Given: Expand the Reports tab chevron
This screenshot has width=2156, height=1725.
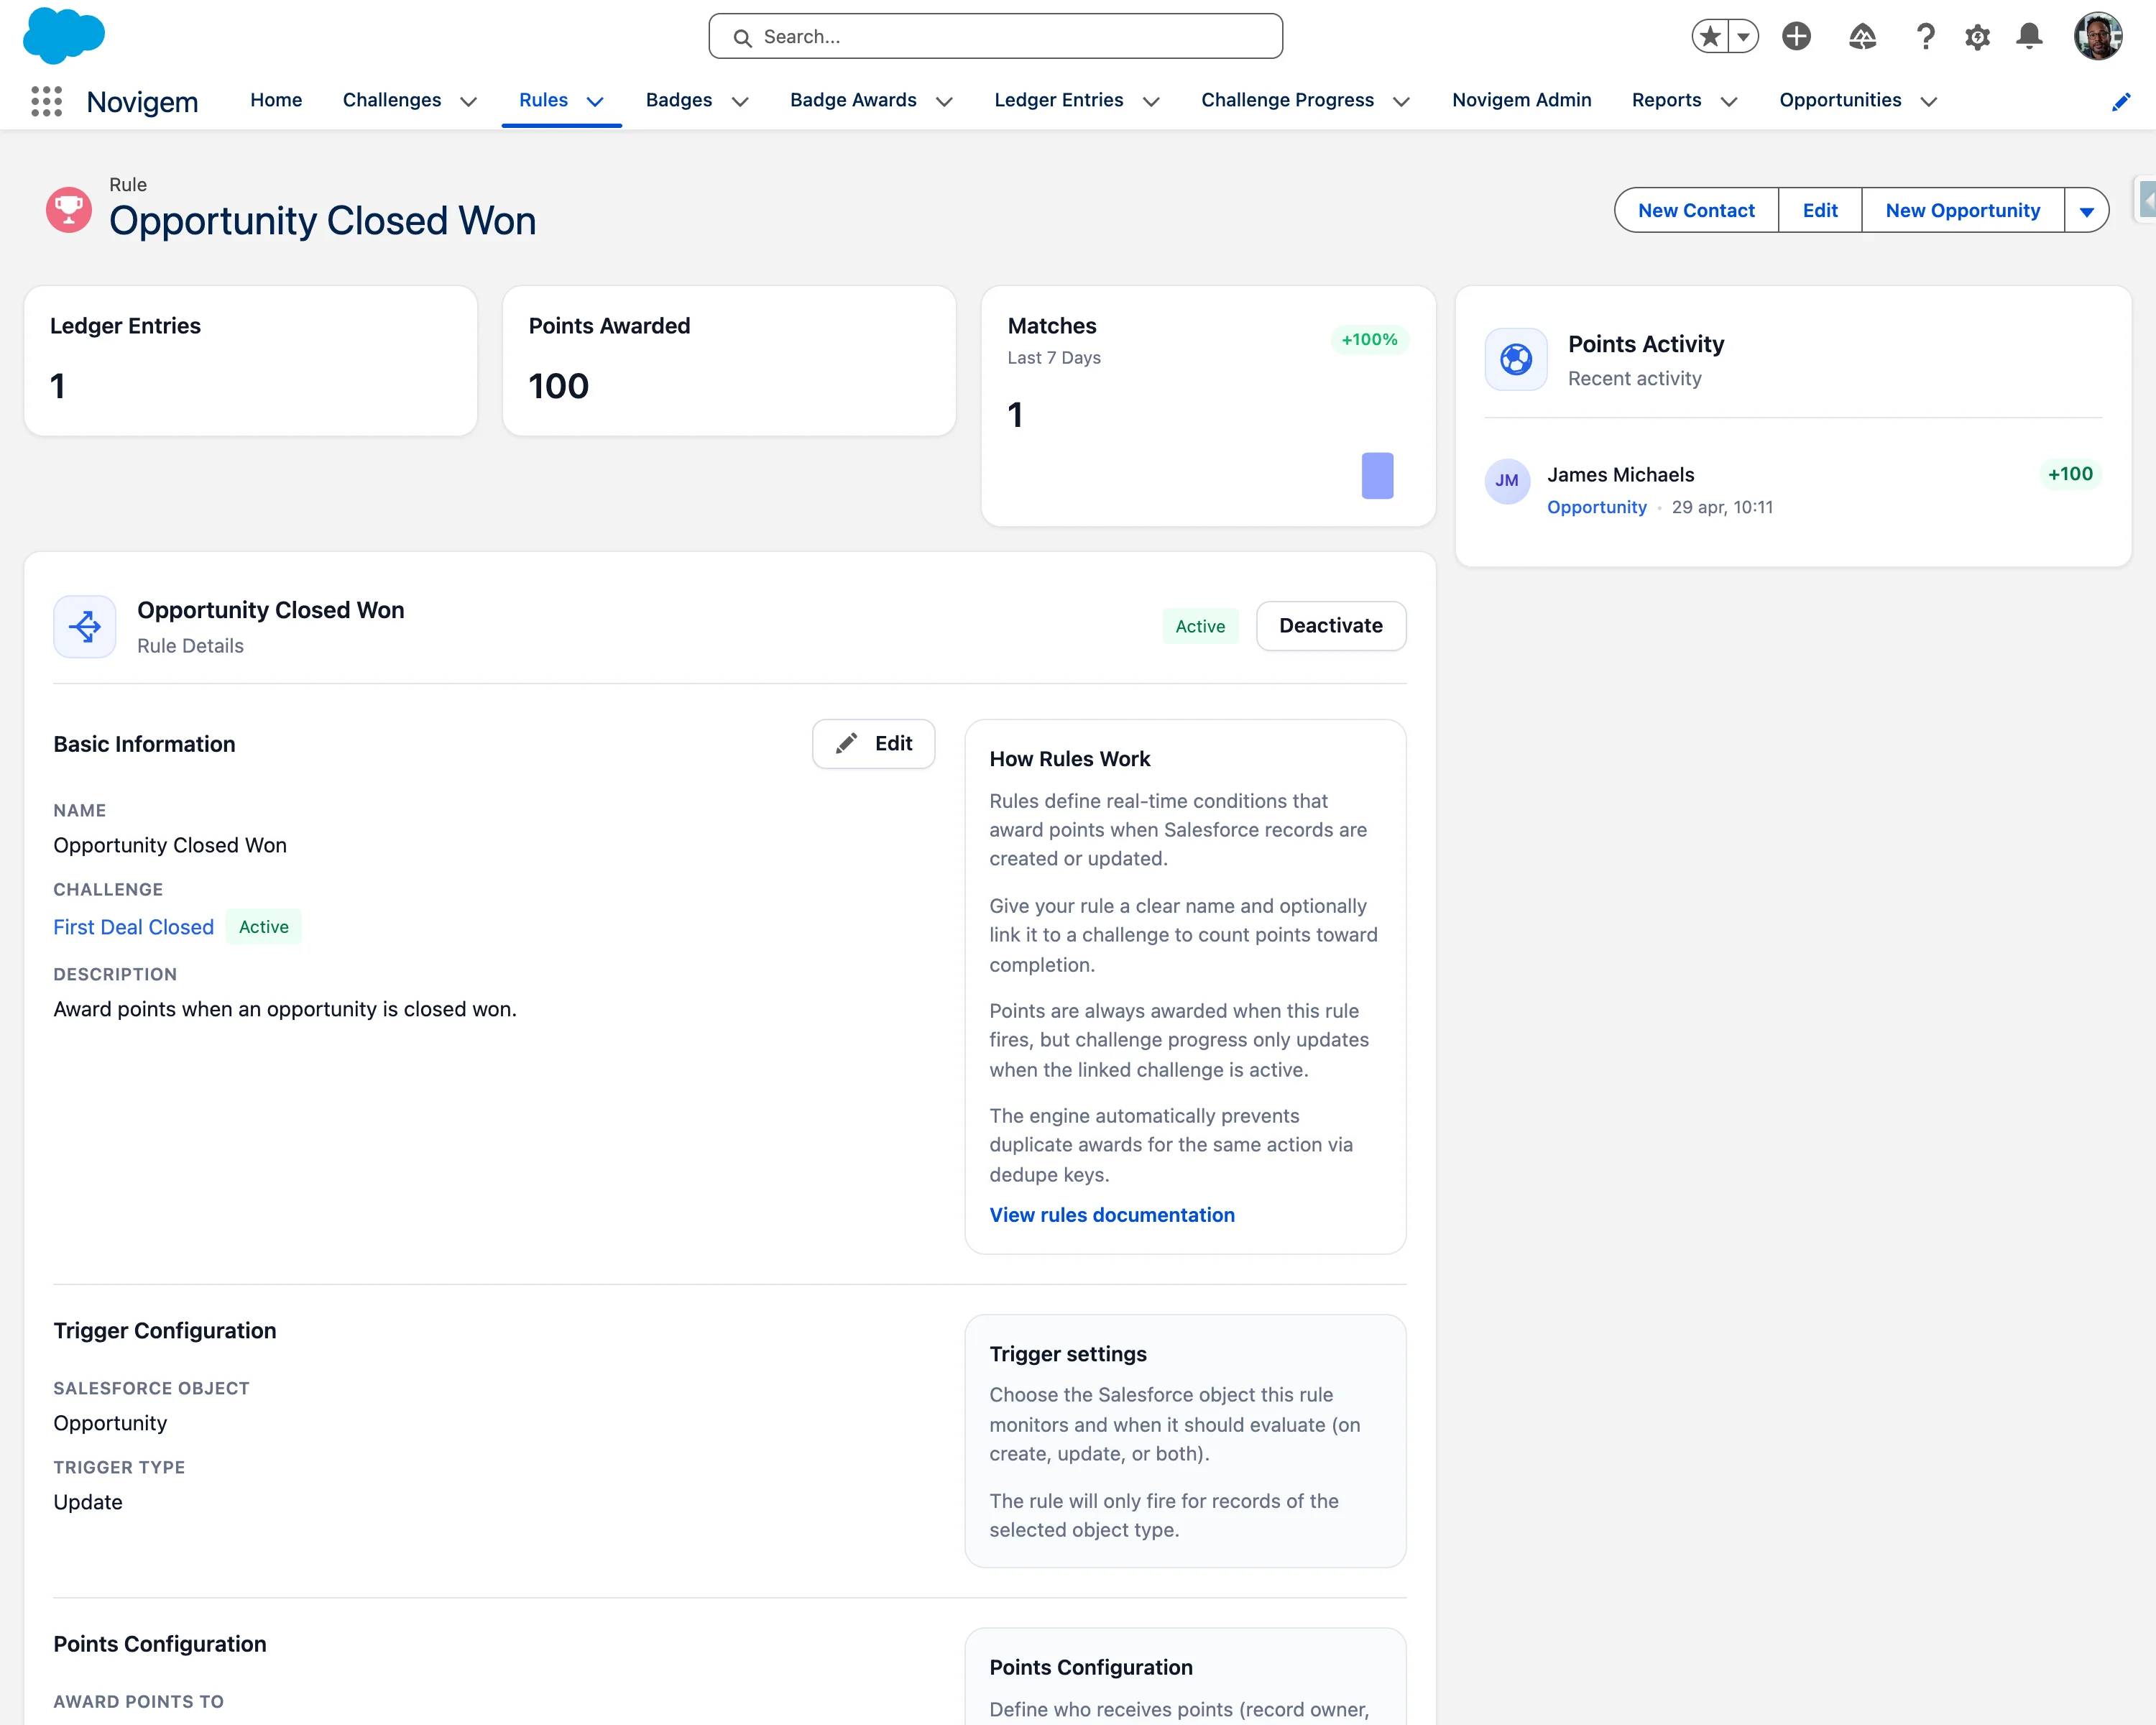Looking at the screenshot, I should (x=1729, y=101).
